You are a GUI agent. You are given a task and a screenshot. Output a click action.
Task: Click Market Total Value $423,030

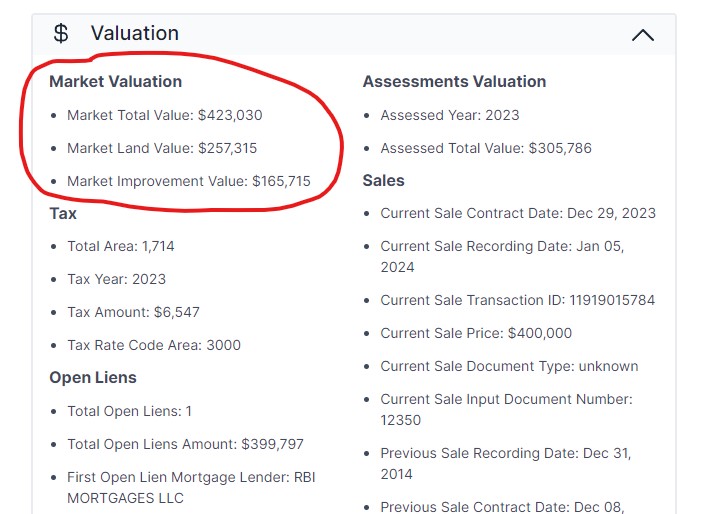point(164,115)
